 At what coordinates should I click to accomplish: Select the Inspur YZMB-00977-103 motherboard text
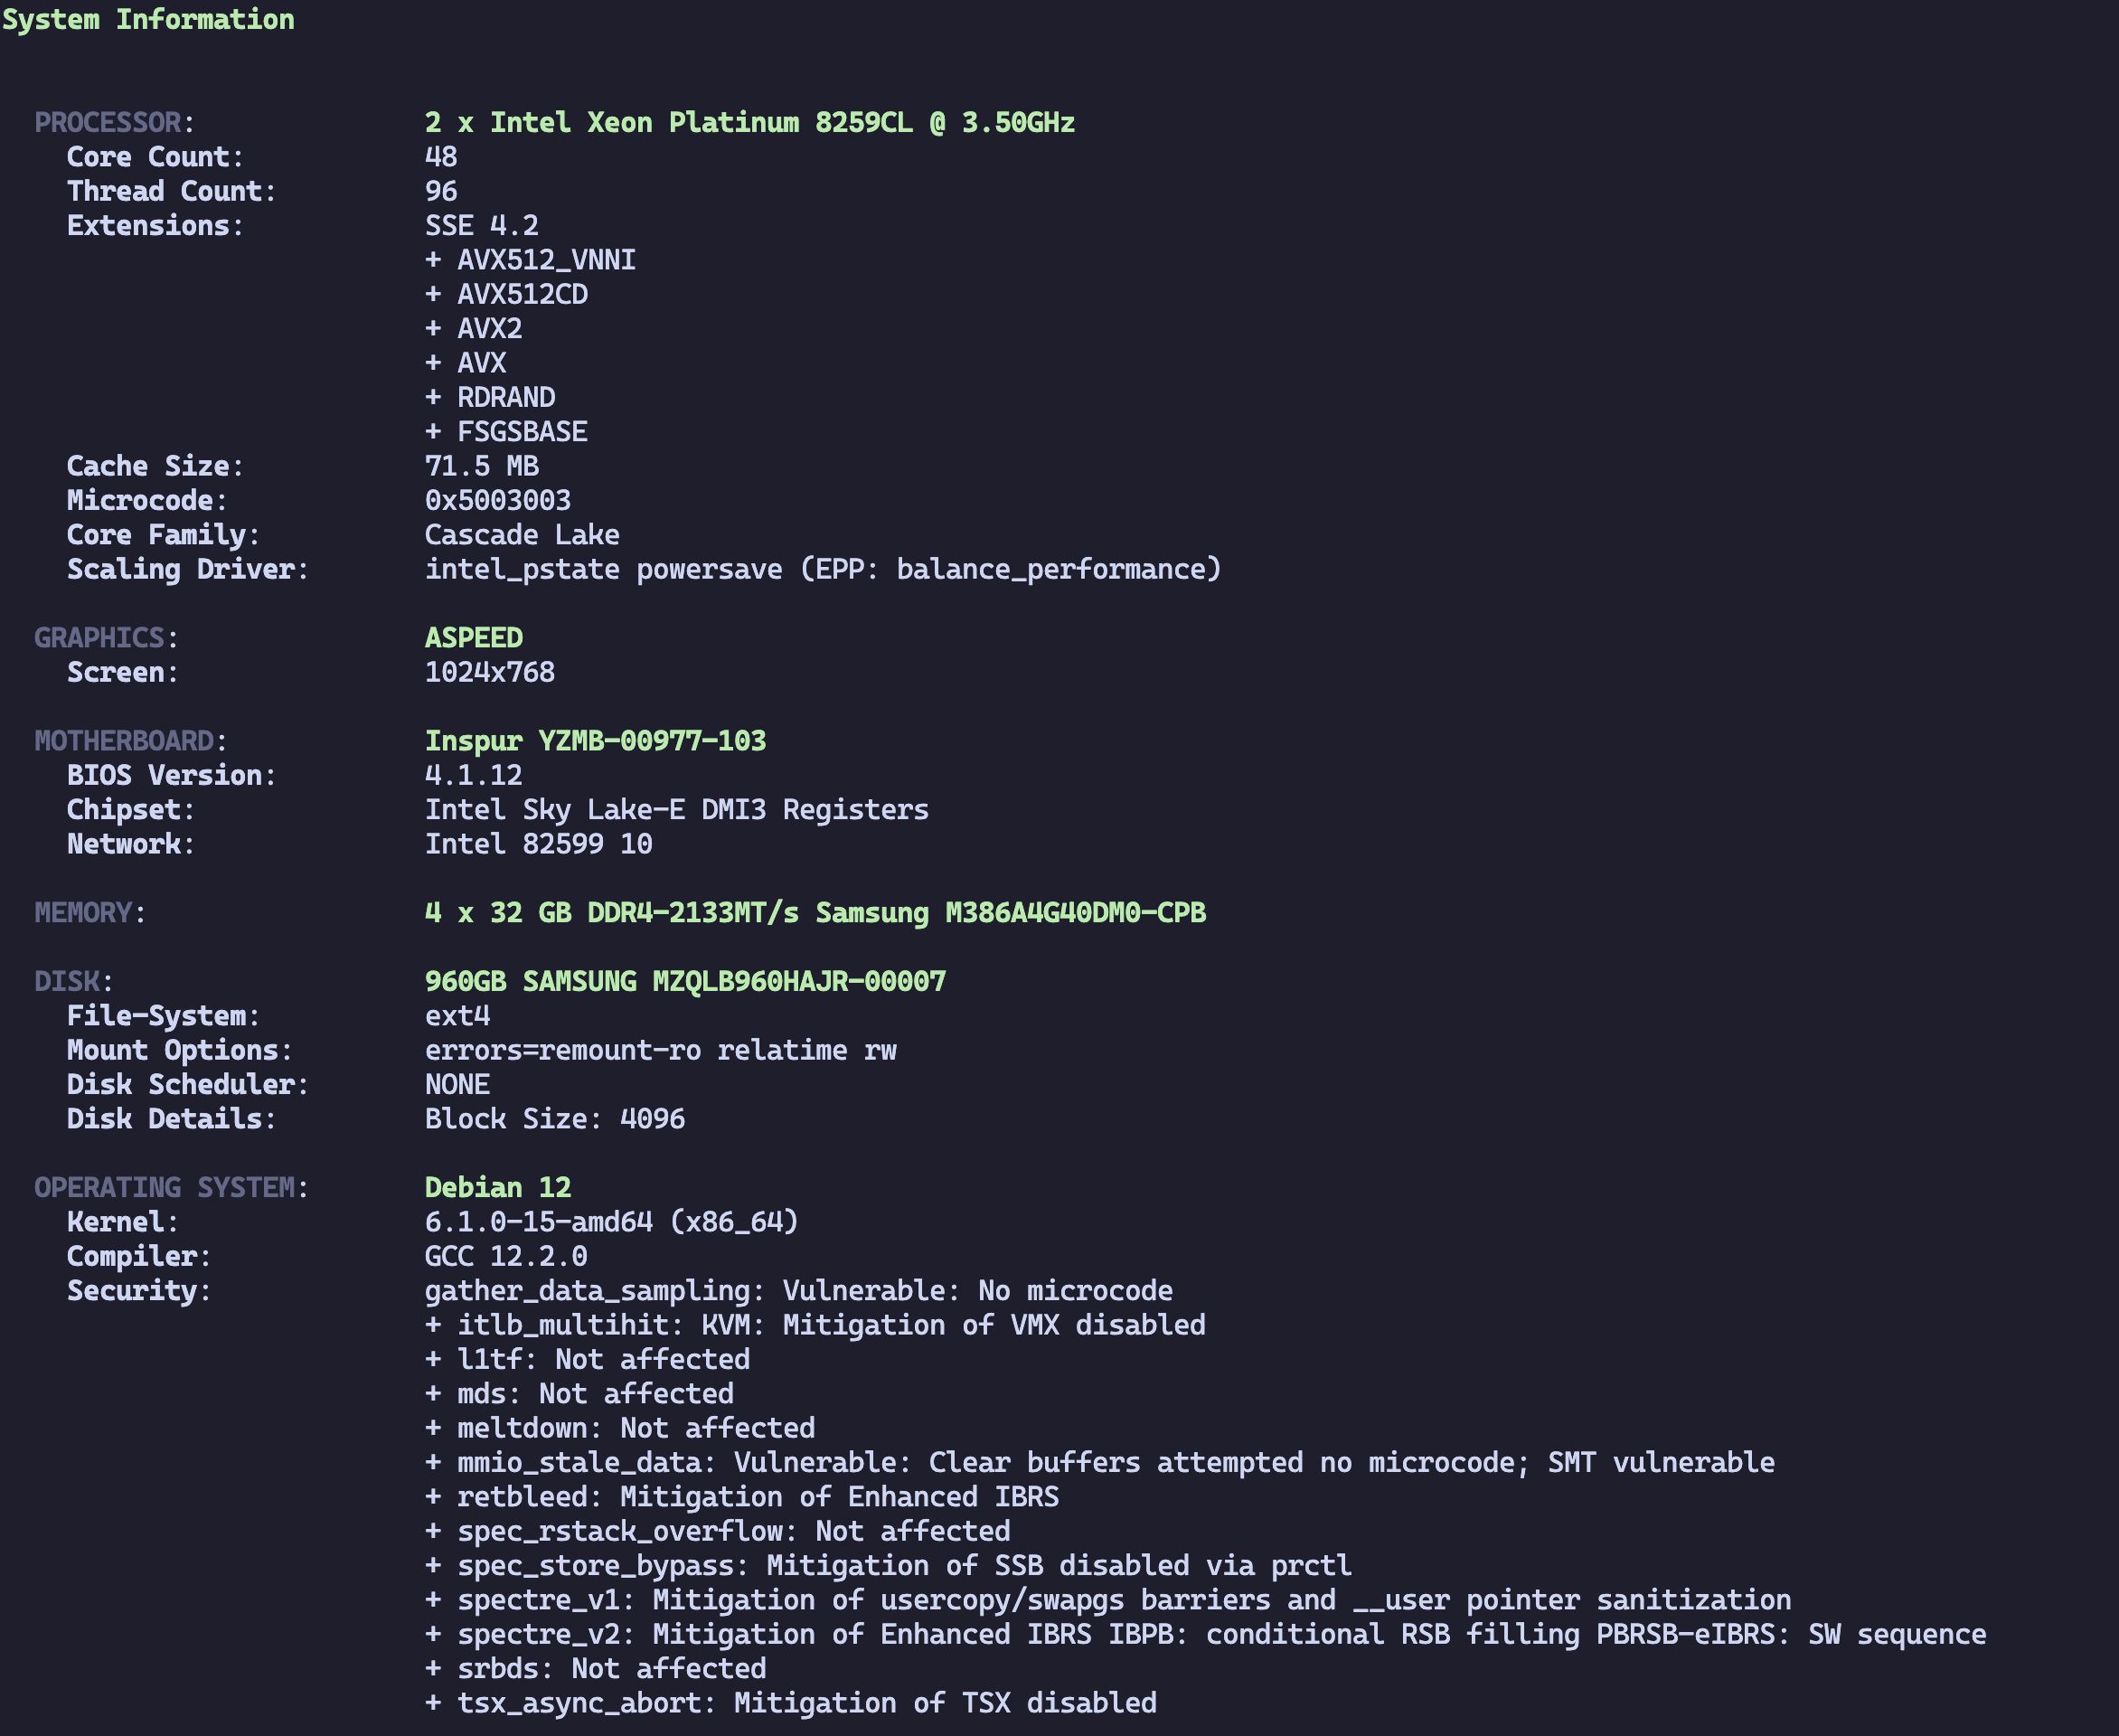click(596, 741)
